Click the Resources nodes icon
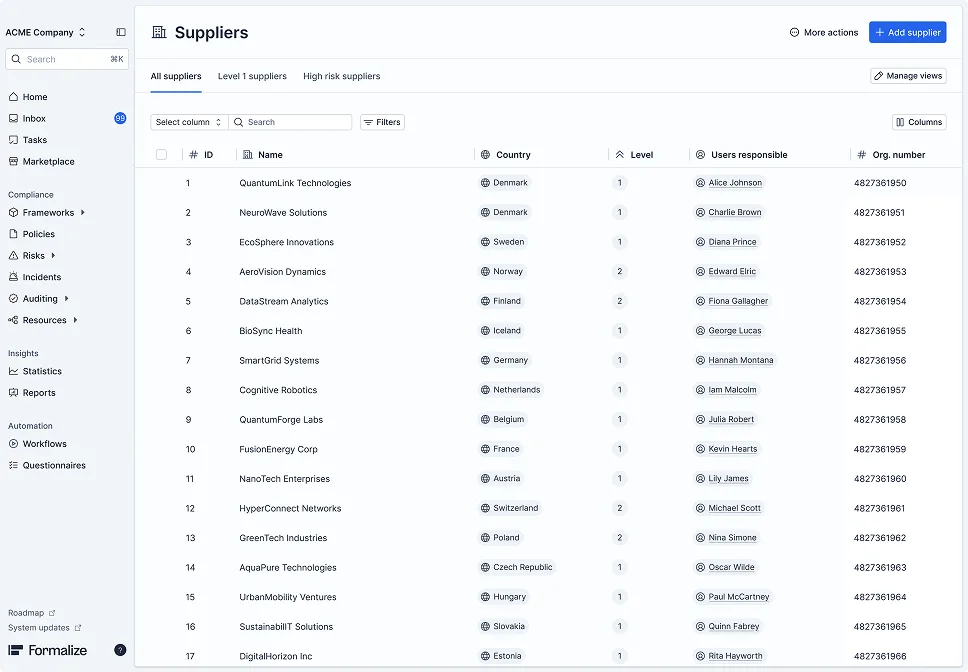968x672 pixels. (14, 320)
